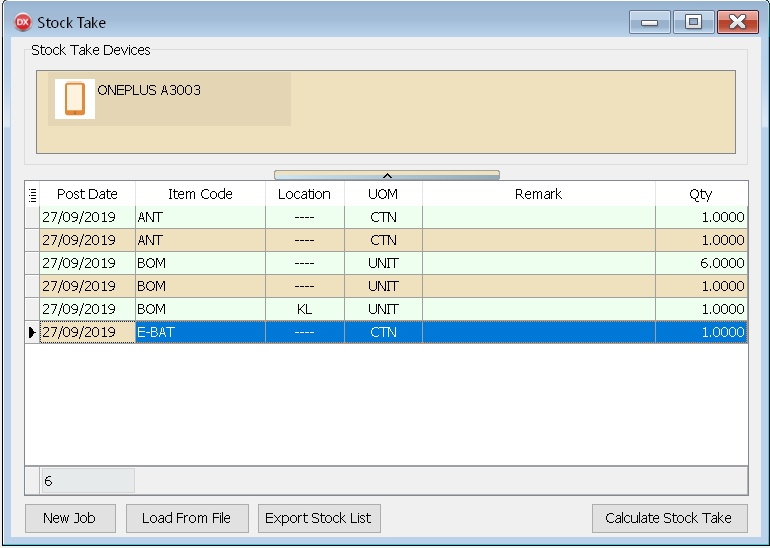
Task: Click the Remark column header
Action: pos(538,194)
